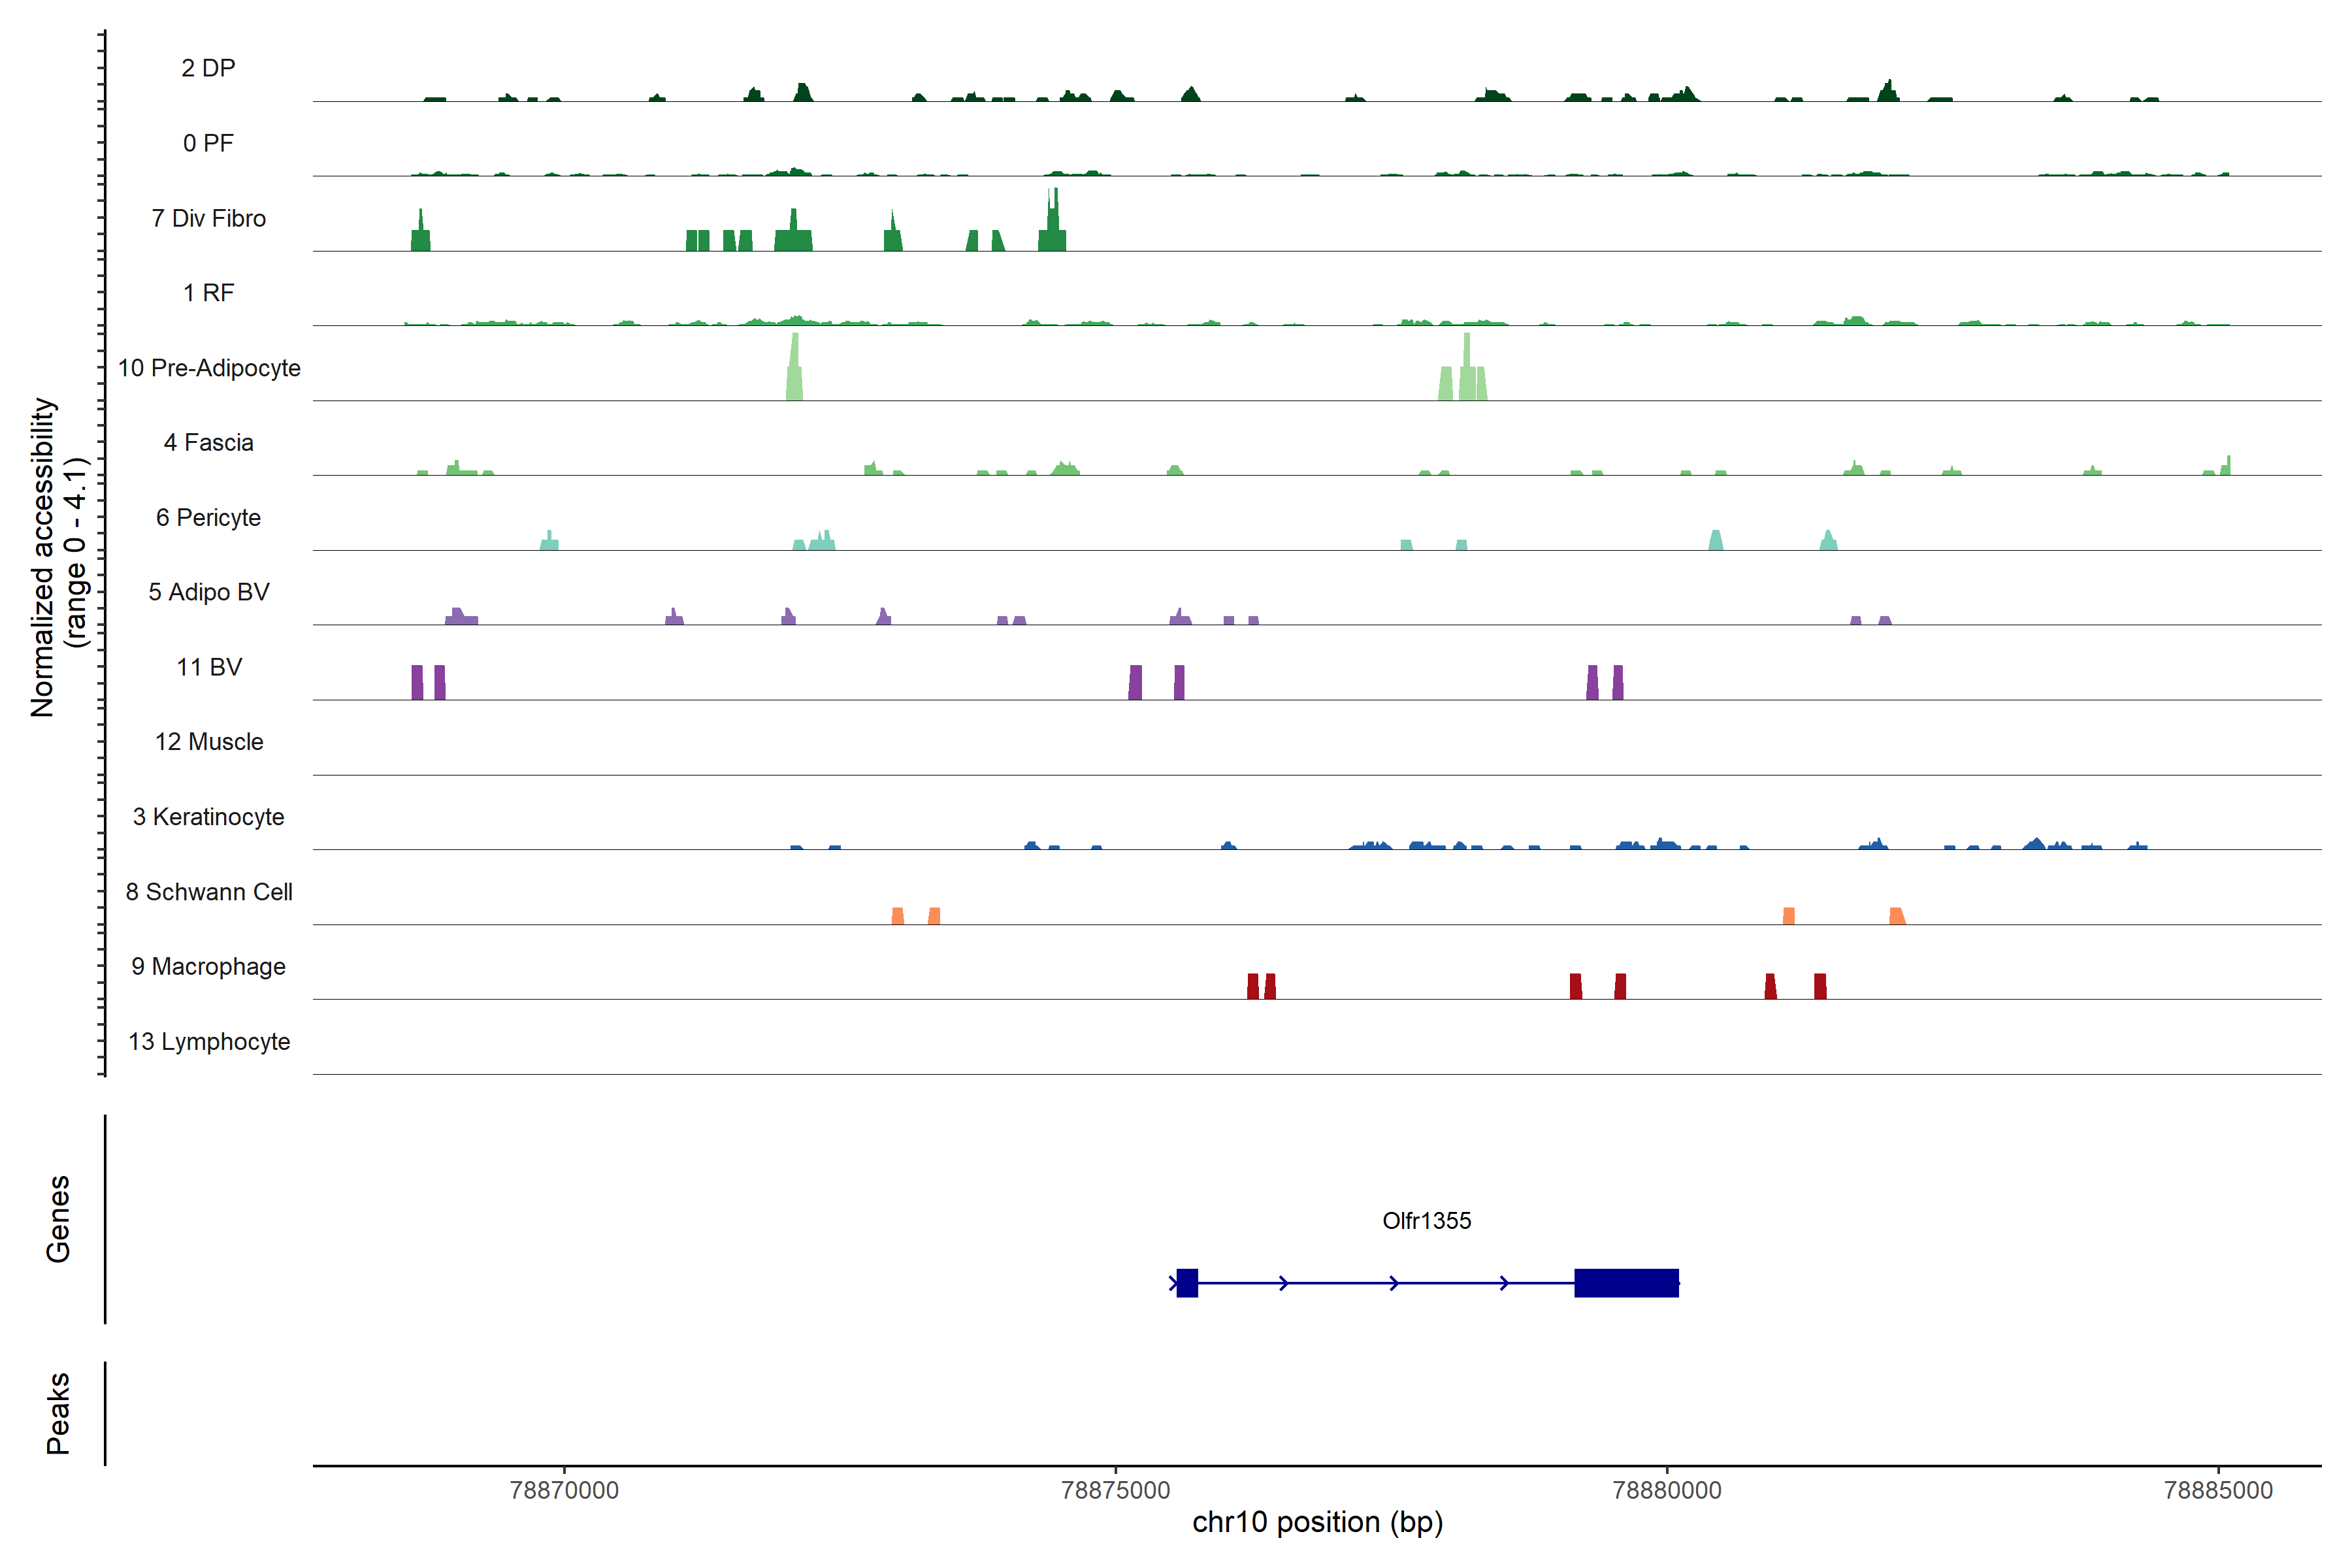Image resolution: width=2352 pixels, height=1568 pixels.
Task: Select the 8 Schwann Cell track label
Action: click(x=208, y=892)
